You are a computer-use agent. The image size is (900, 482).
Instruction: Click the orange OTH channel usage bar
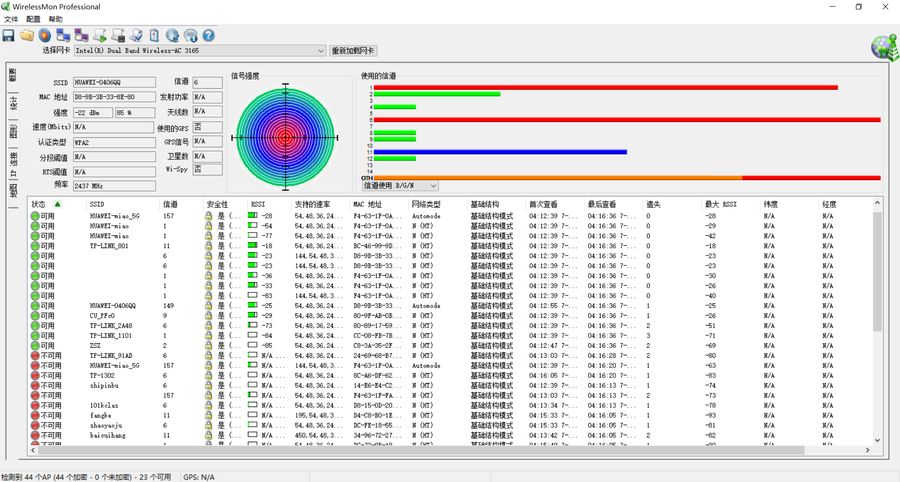[x=557, y=178]
